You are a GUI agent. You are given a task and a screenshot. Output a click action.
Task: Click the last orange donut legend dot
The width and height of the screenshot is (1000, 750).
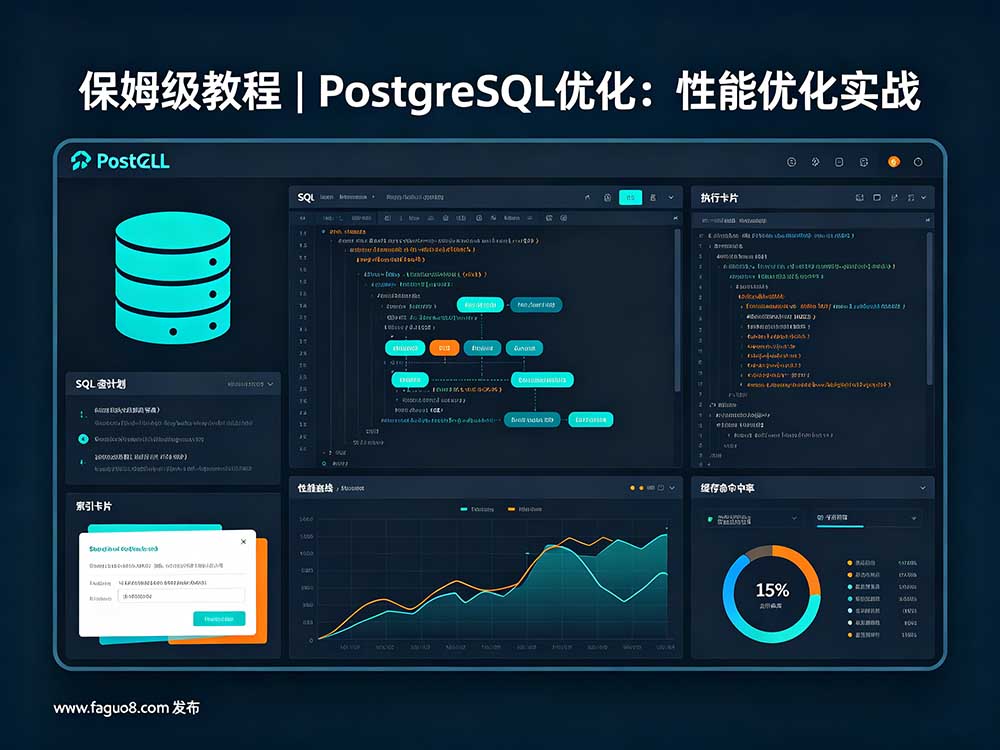coord(849,635)
